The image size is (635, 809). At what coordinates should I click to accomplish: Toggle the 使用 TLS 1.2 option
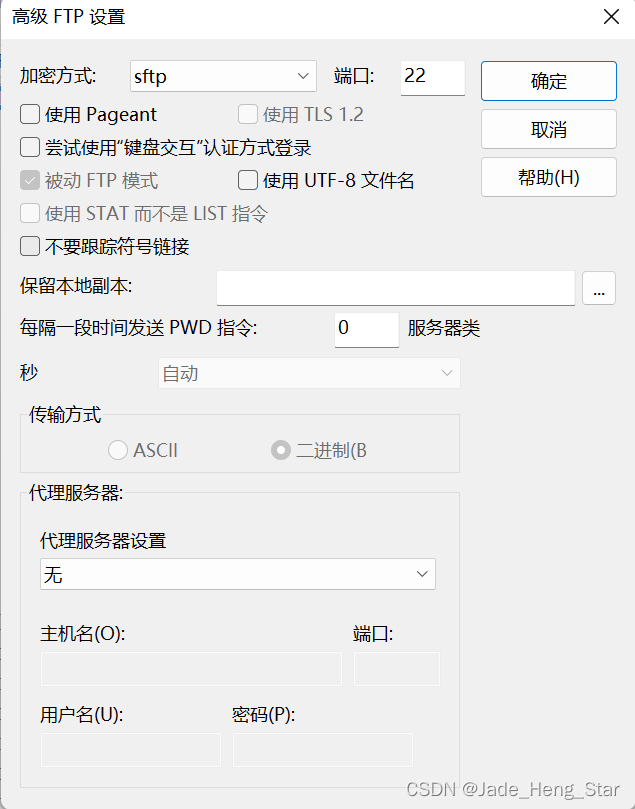click(247, 114)
